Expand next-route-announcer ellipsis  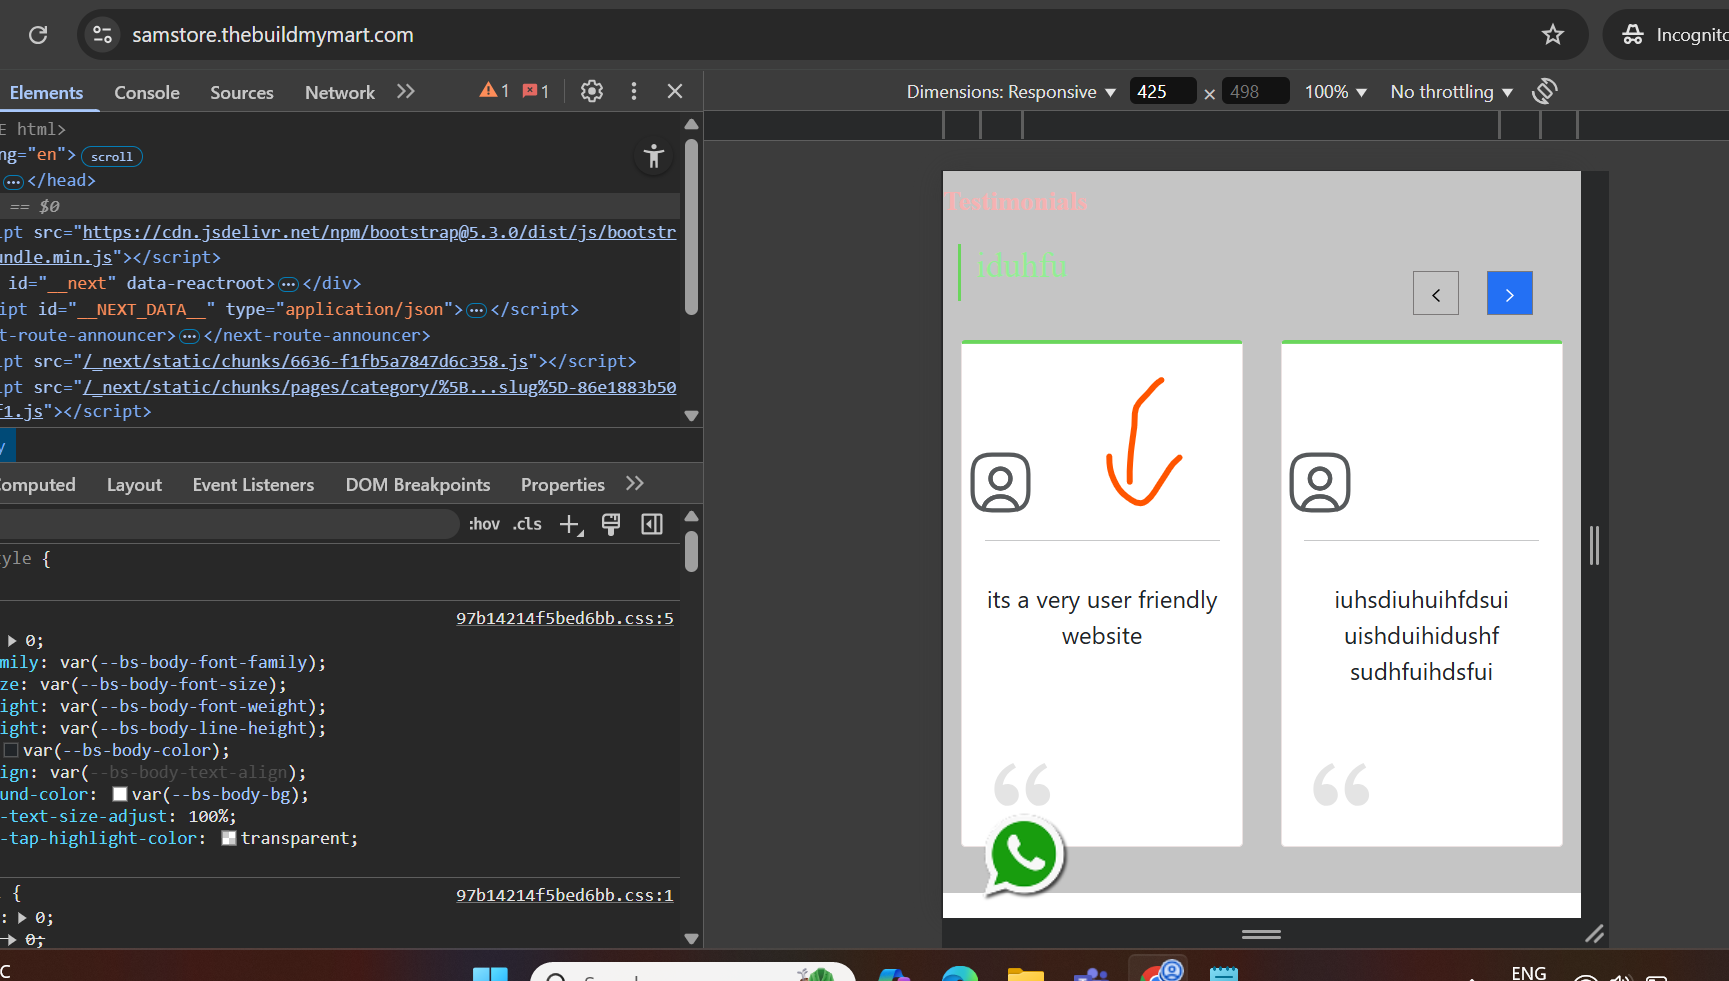tap(190, 336)
